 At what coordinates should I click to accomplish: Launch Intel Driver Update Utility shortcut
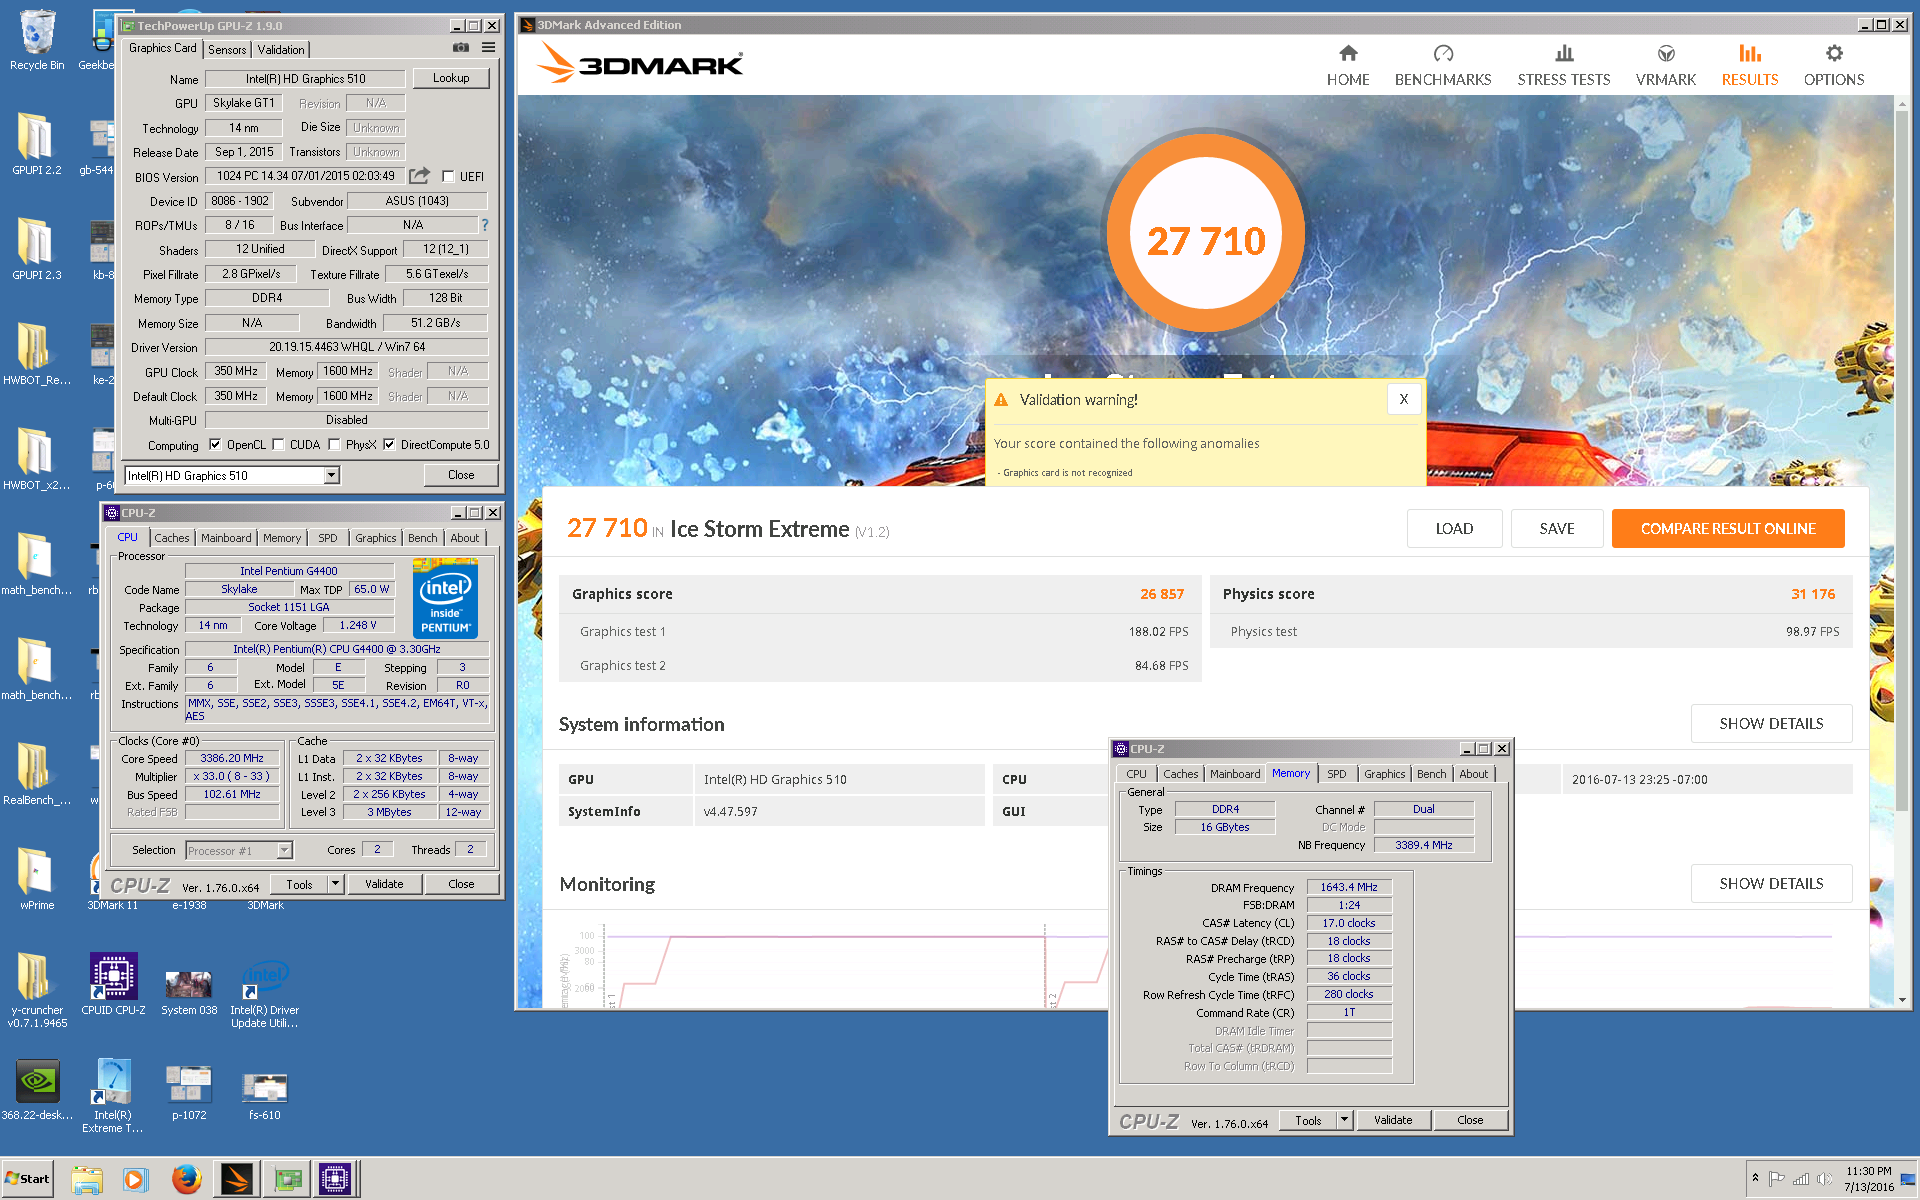[x=264, y=993]
